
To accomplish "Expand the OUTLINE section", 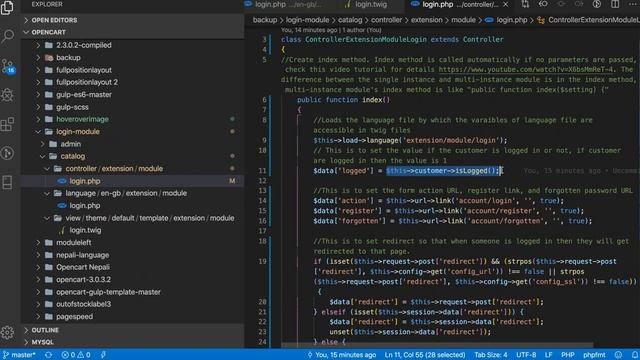I will (x=133, y=330).
